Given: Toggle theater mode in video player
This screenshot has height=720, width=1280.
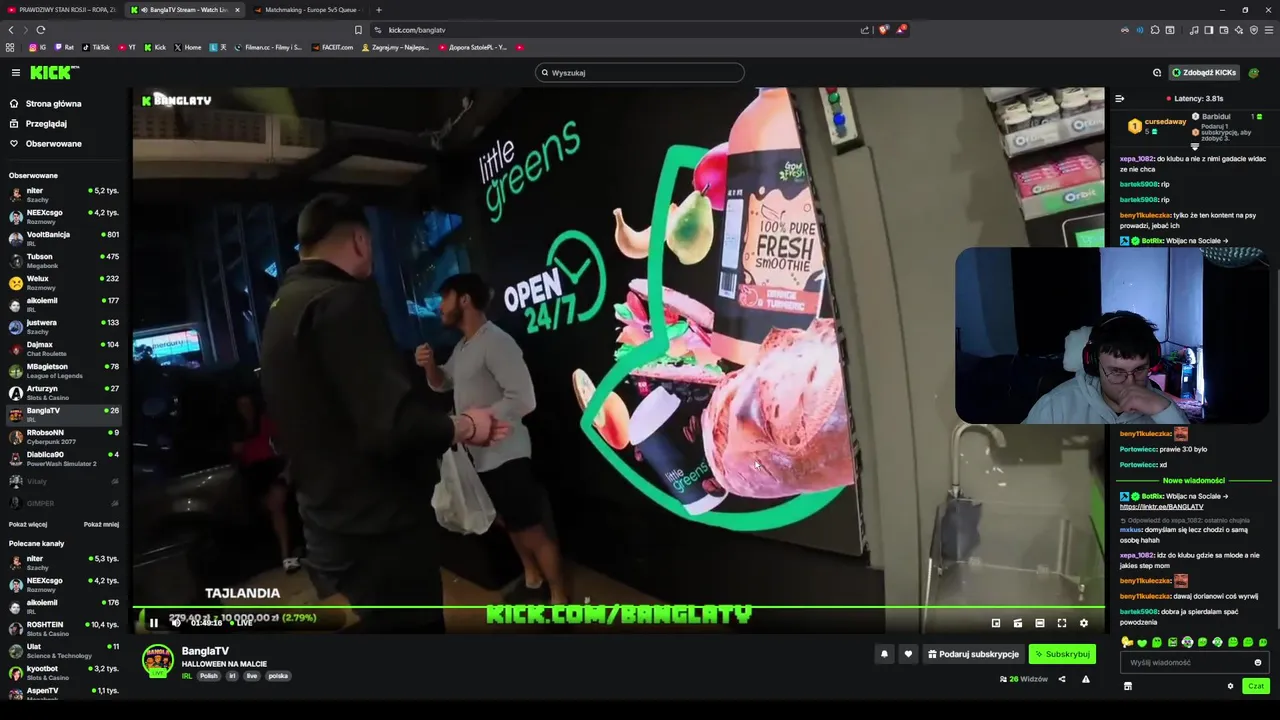Looking at the screenshot, I should (x=1040, y=623).
